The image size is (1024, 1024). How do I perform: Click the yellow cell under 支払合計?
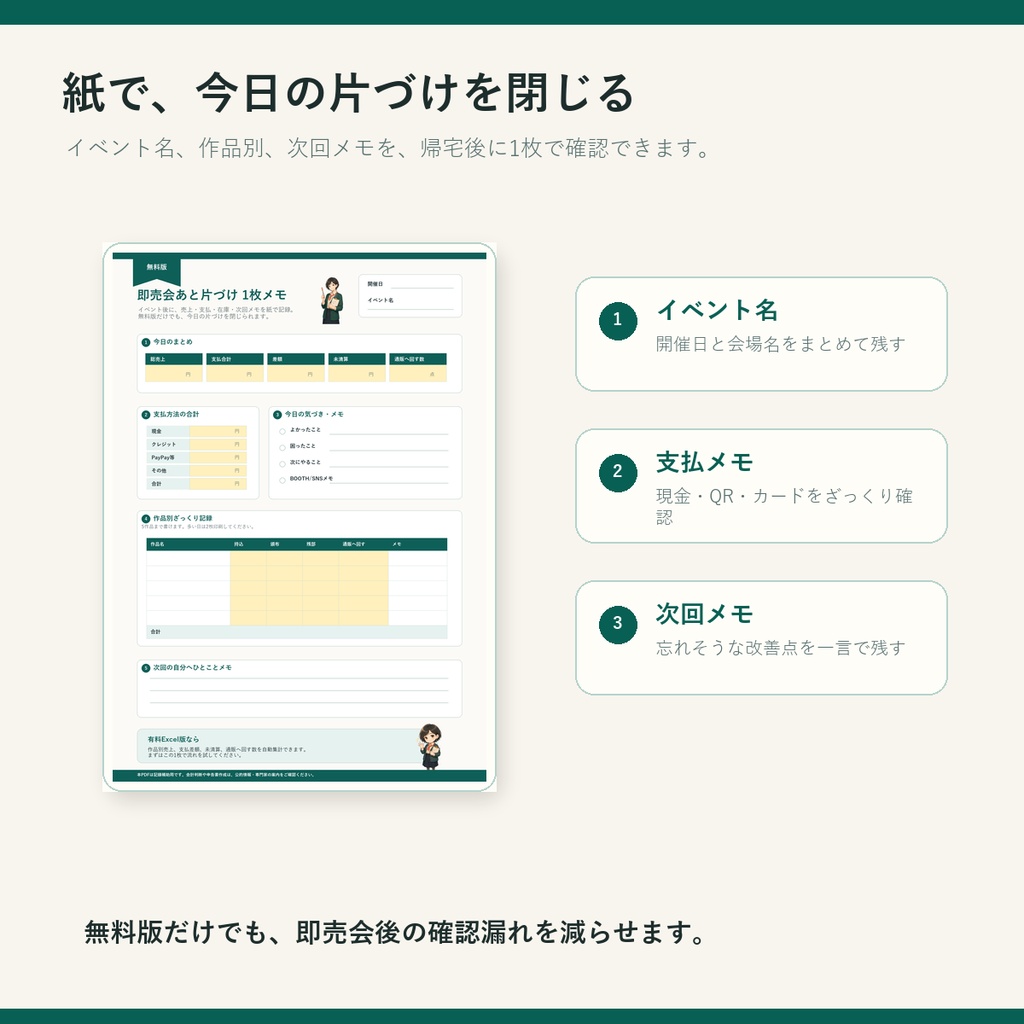tap(234, 374)
